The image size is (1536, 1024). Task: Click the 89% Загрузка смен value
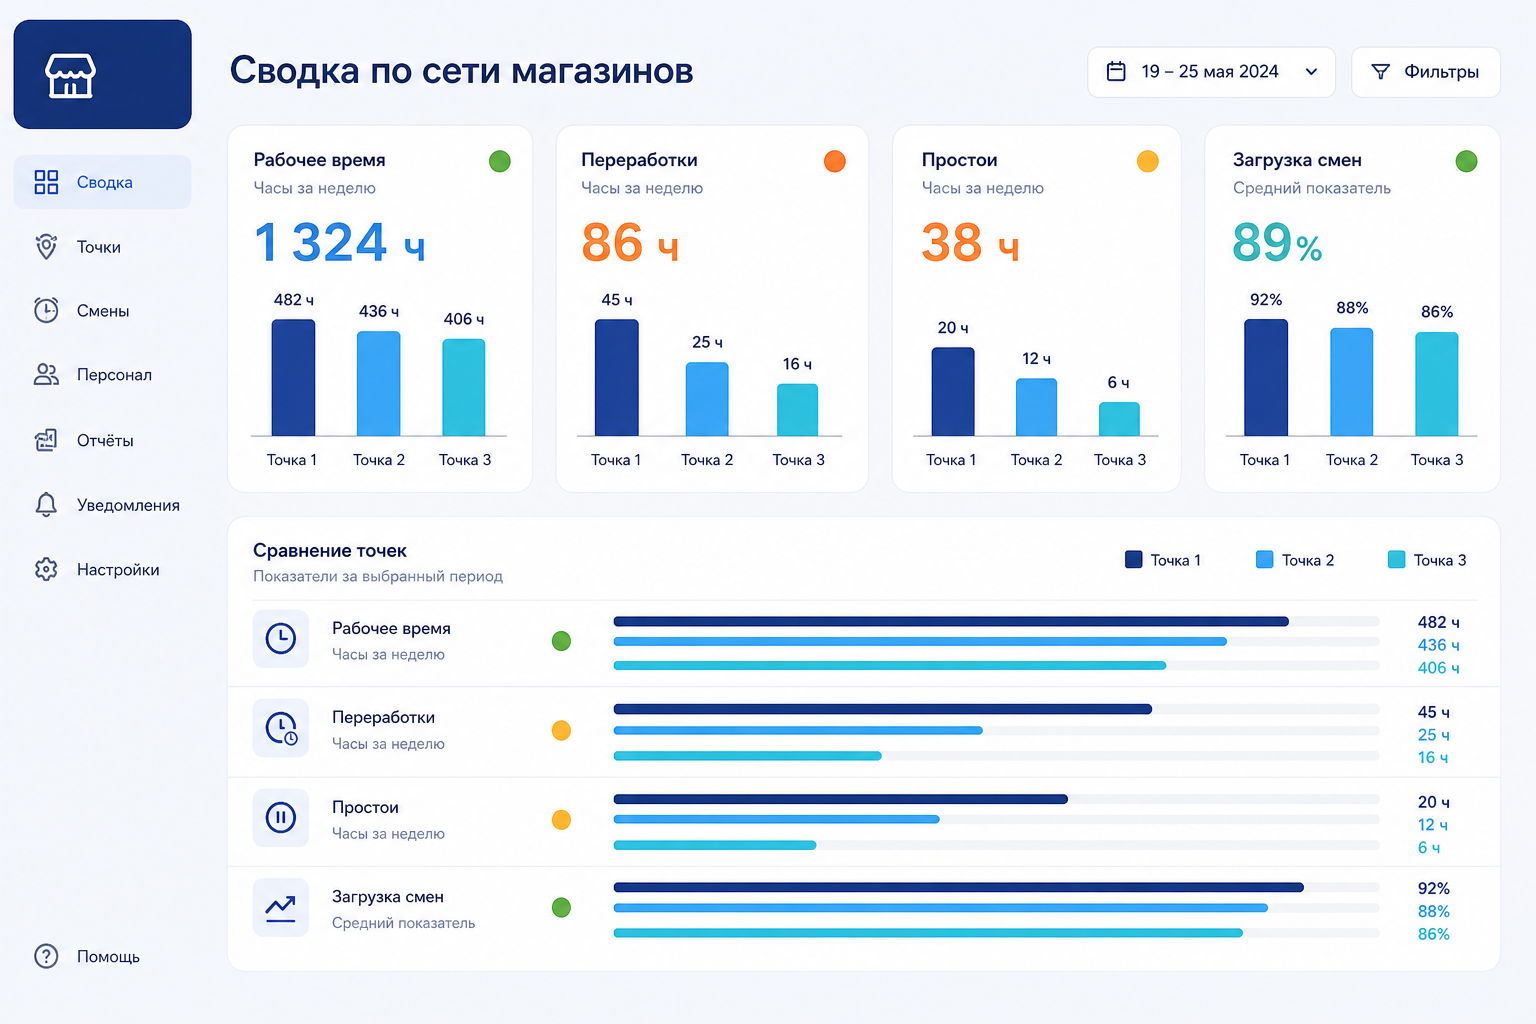click(x=1277, y=243)
